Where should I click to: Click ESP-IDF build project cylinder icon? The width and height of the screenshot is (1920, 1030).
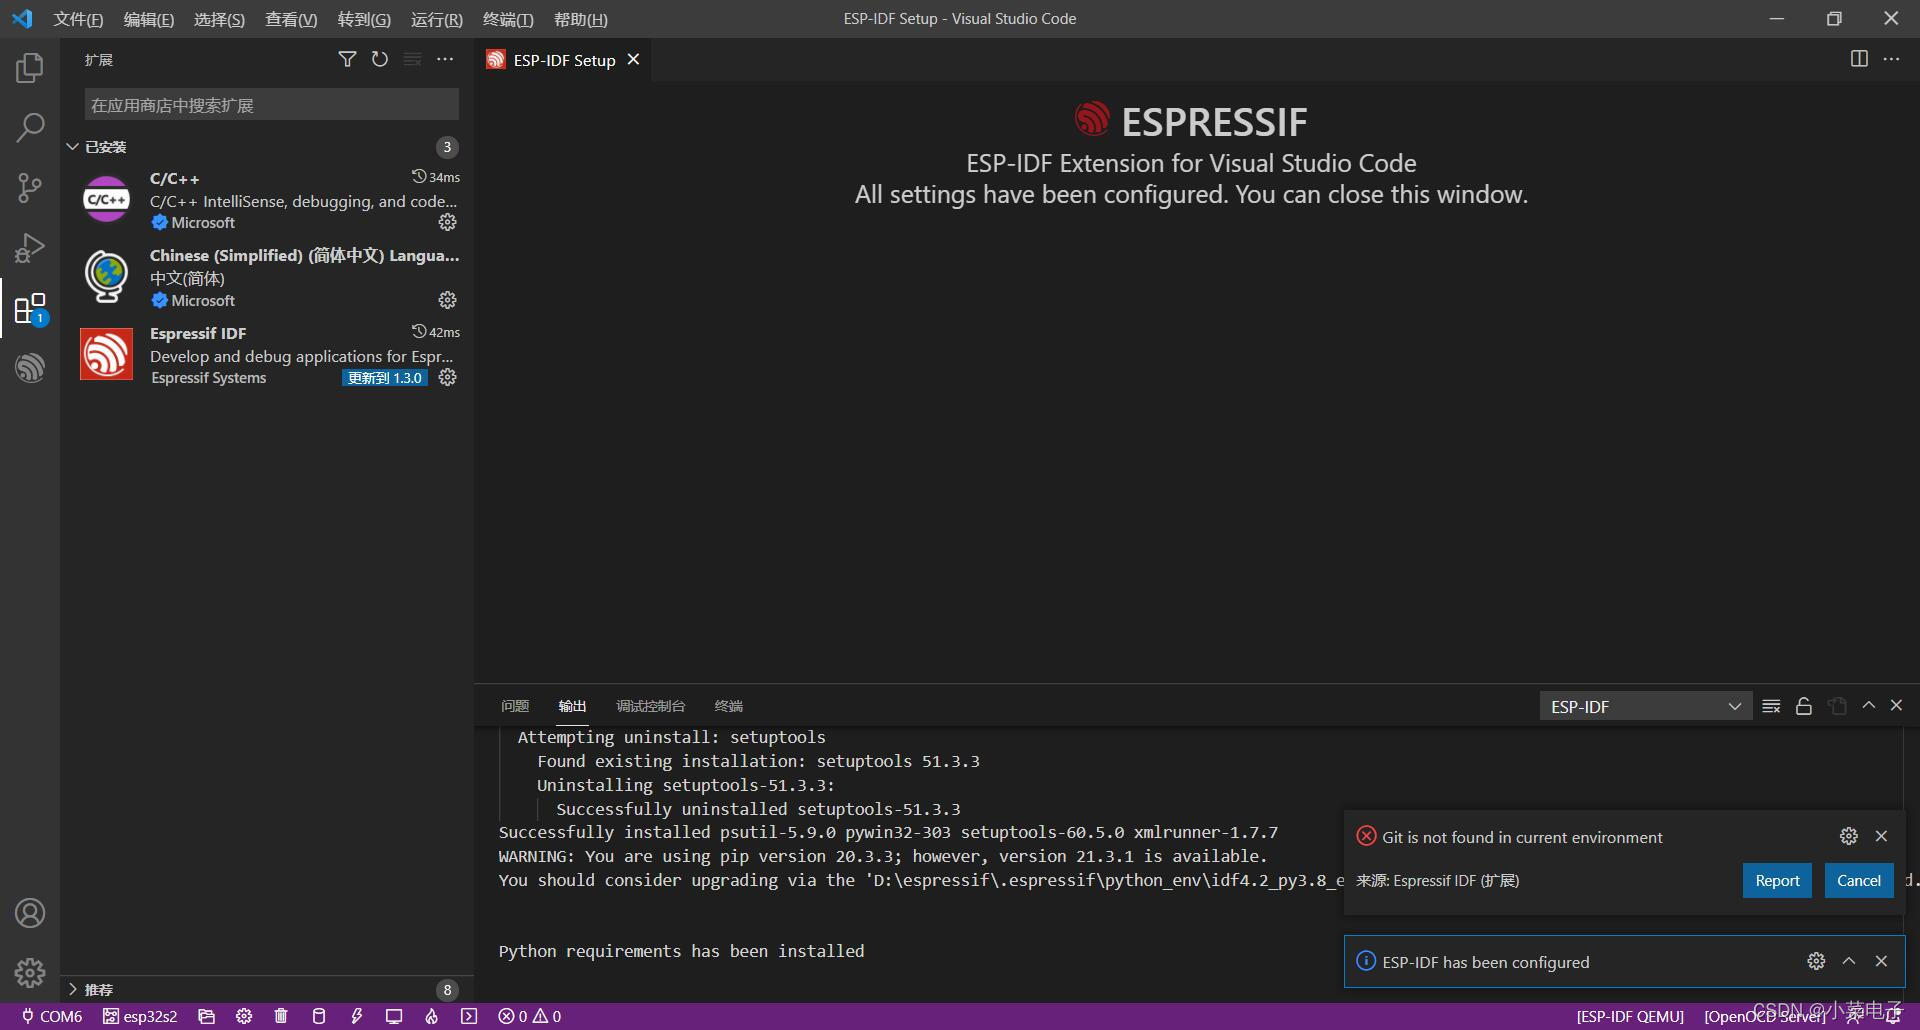pyautogui.click(x=319, y=1016)
